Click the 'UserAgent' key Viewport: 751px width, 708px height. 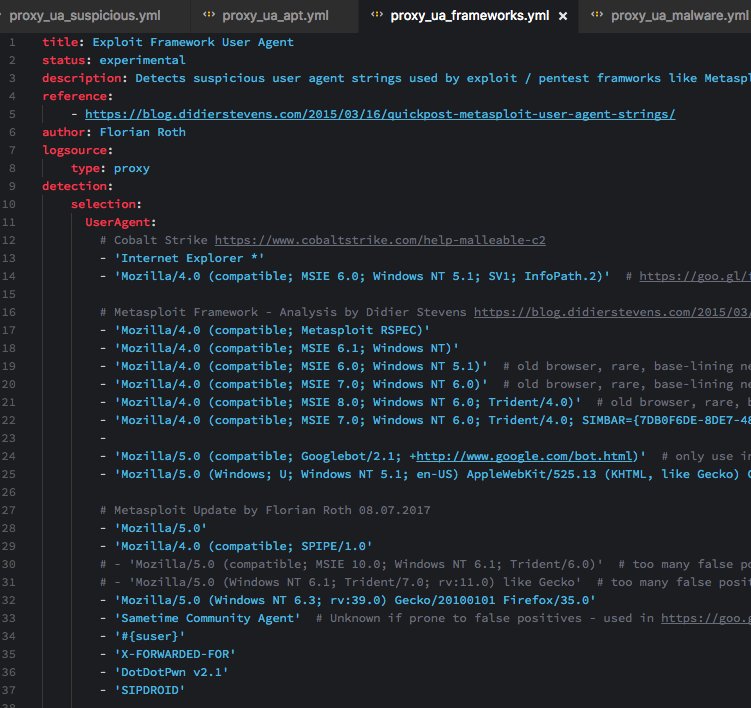tap(117, 222)
